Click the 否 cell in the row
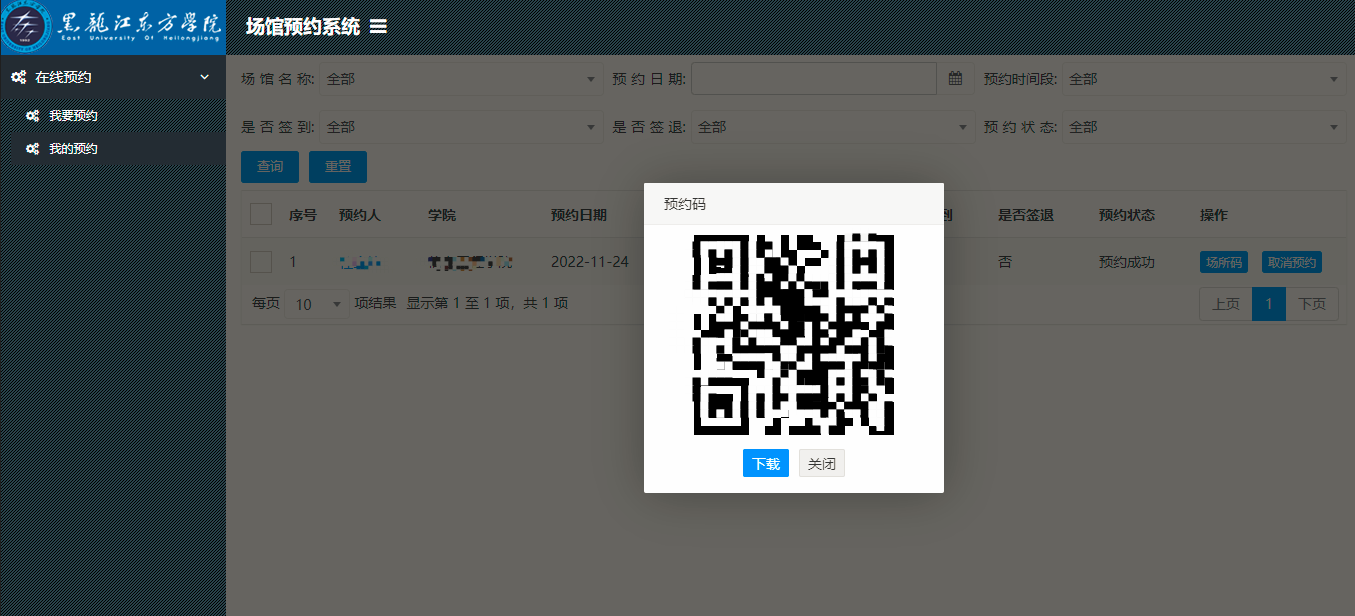This screenshot has height=616, width=1355. coord(1005,262)
